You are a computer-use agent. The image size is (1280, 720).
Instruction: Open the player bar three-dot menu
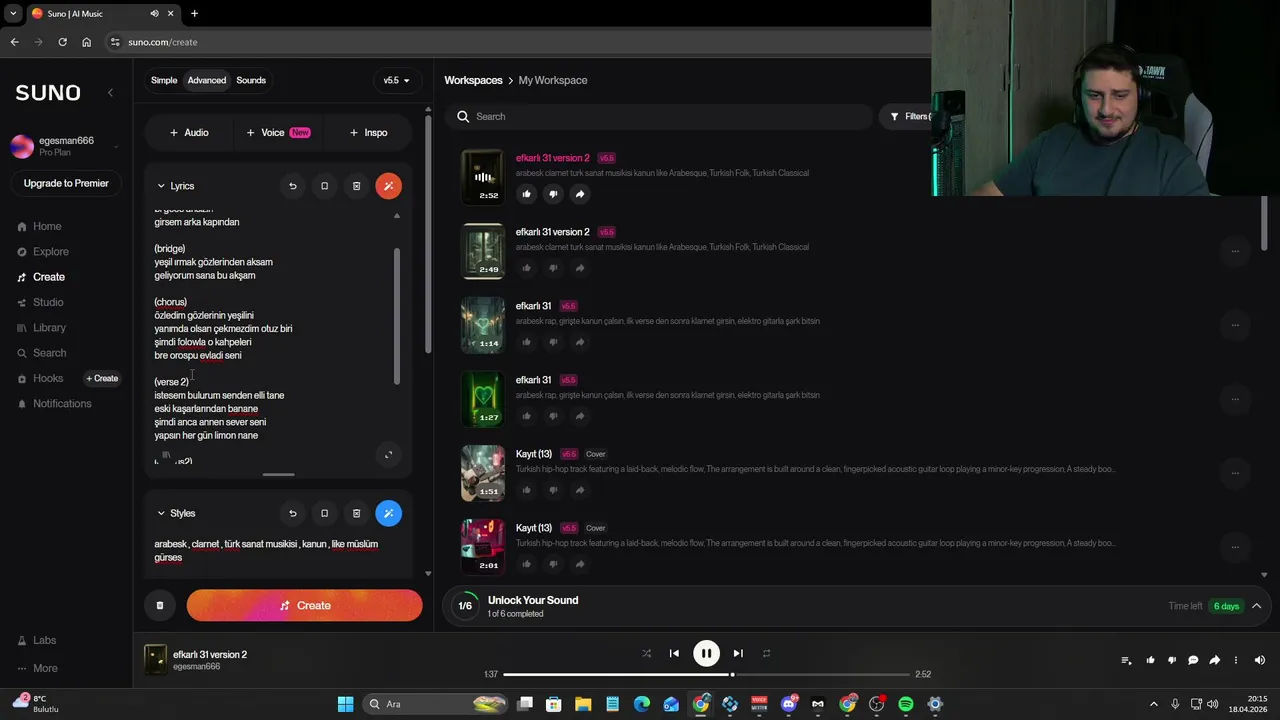1236,660
